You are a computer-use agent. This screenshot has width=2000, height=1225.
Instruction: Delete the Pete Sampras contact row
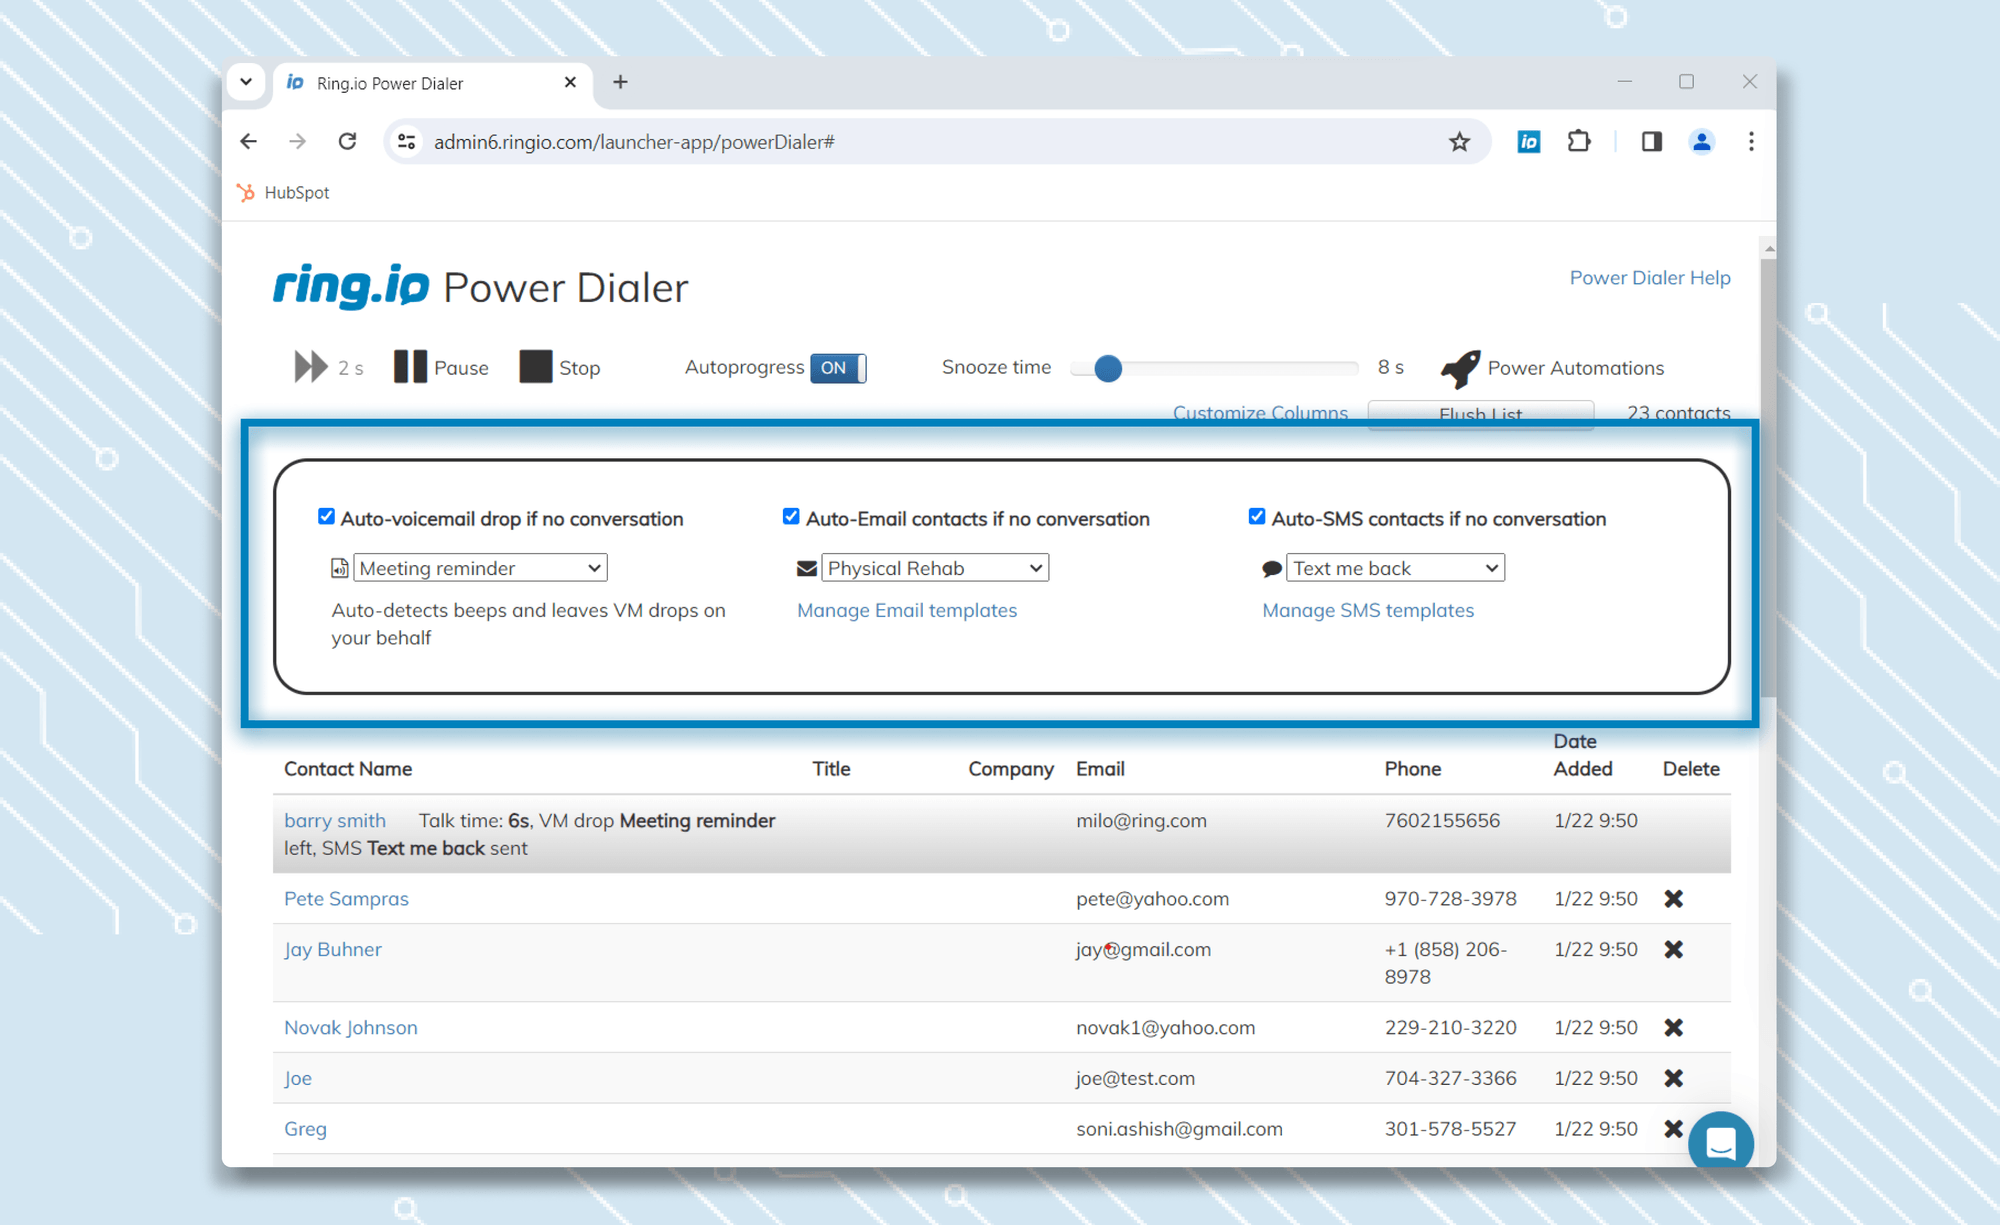click(1674, 899)
